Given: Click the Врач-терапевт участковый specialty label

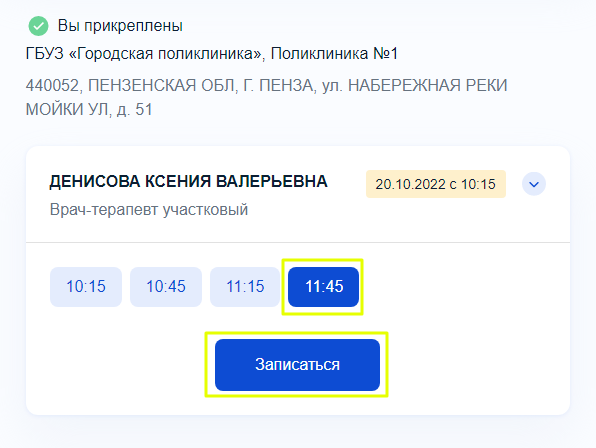Looking at the screenshot, I should 149,210.
